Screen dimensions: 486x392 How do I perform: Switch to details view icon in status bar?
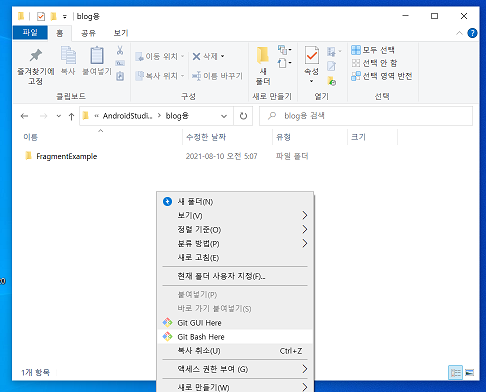[x=455, y=372]
